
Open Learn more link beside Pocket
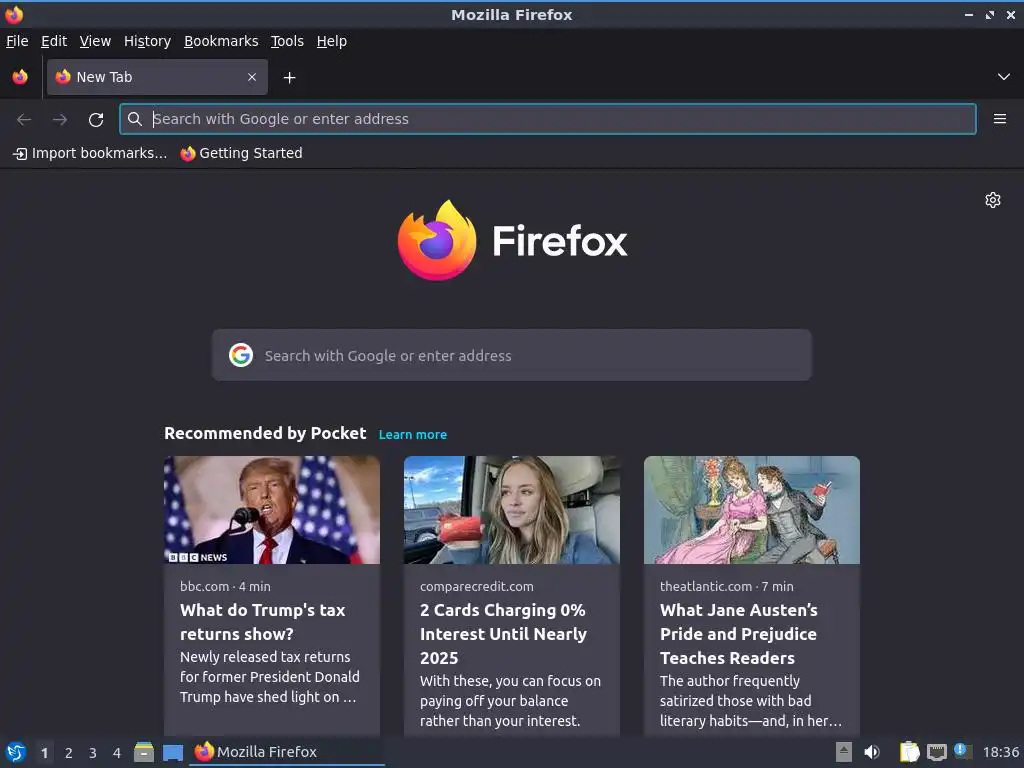[x=413, y=435]
